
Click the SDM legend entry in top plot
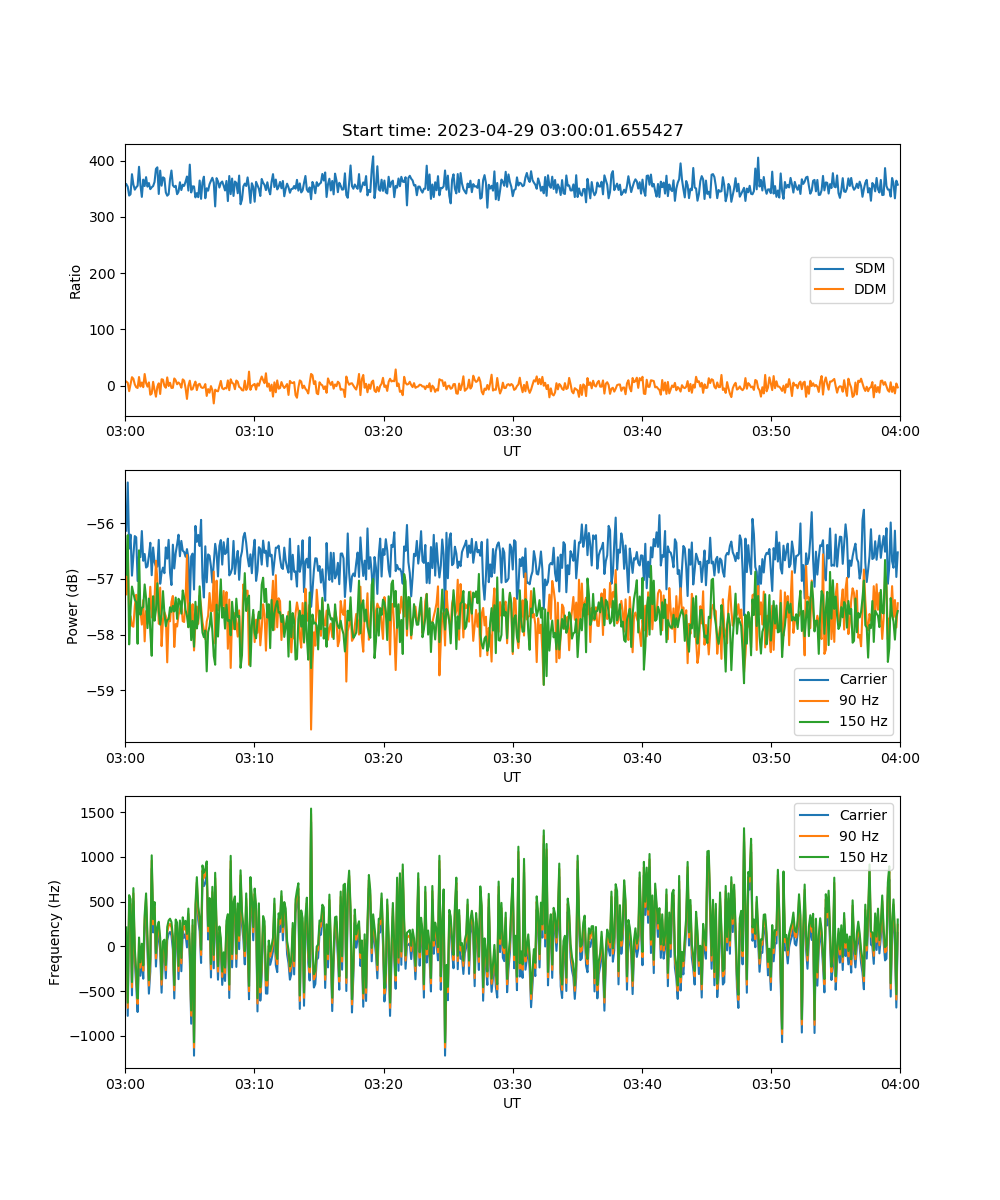click(869, 269)
